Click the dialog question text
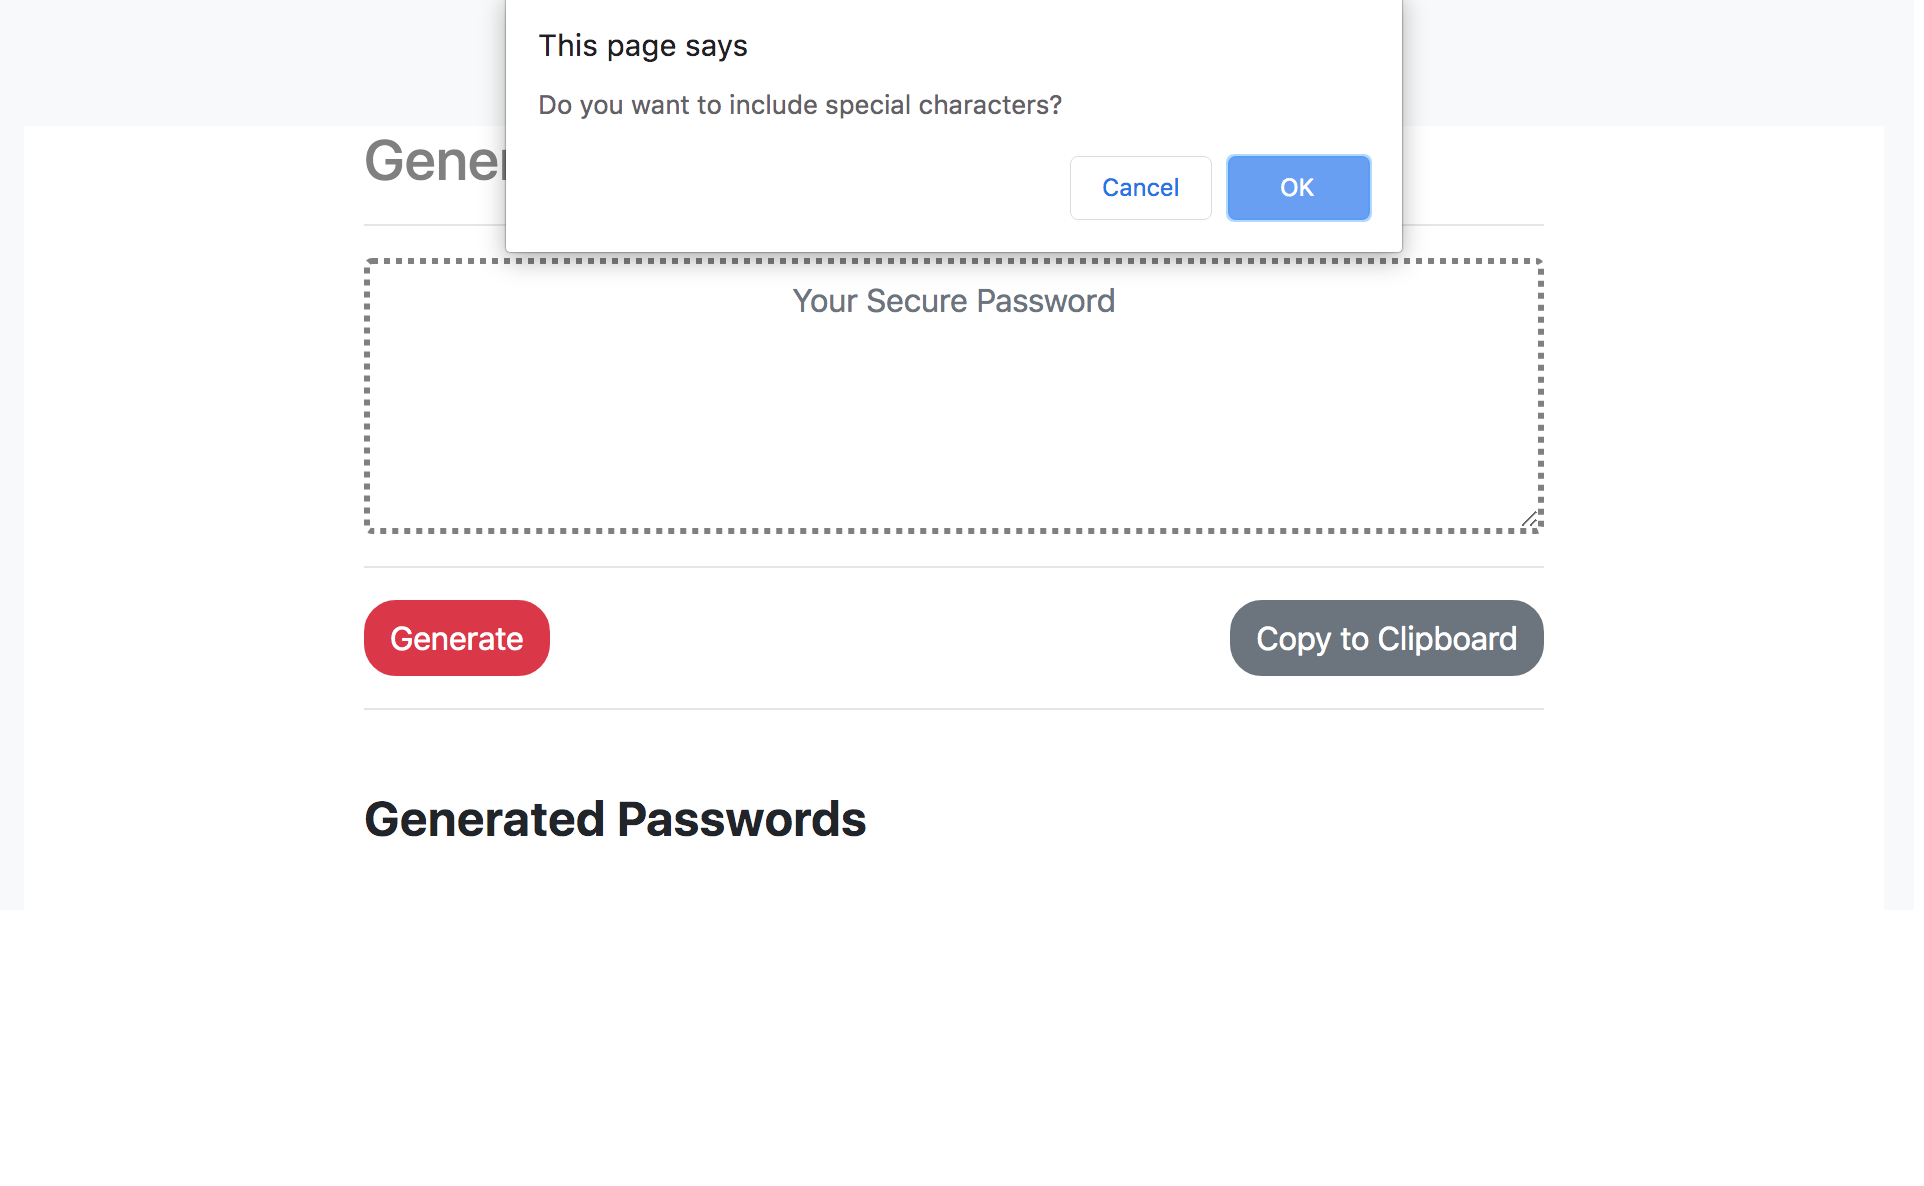1924x1186 pixels. click(x=801, y=104)
